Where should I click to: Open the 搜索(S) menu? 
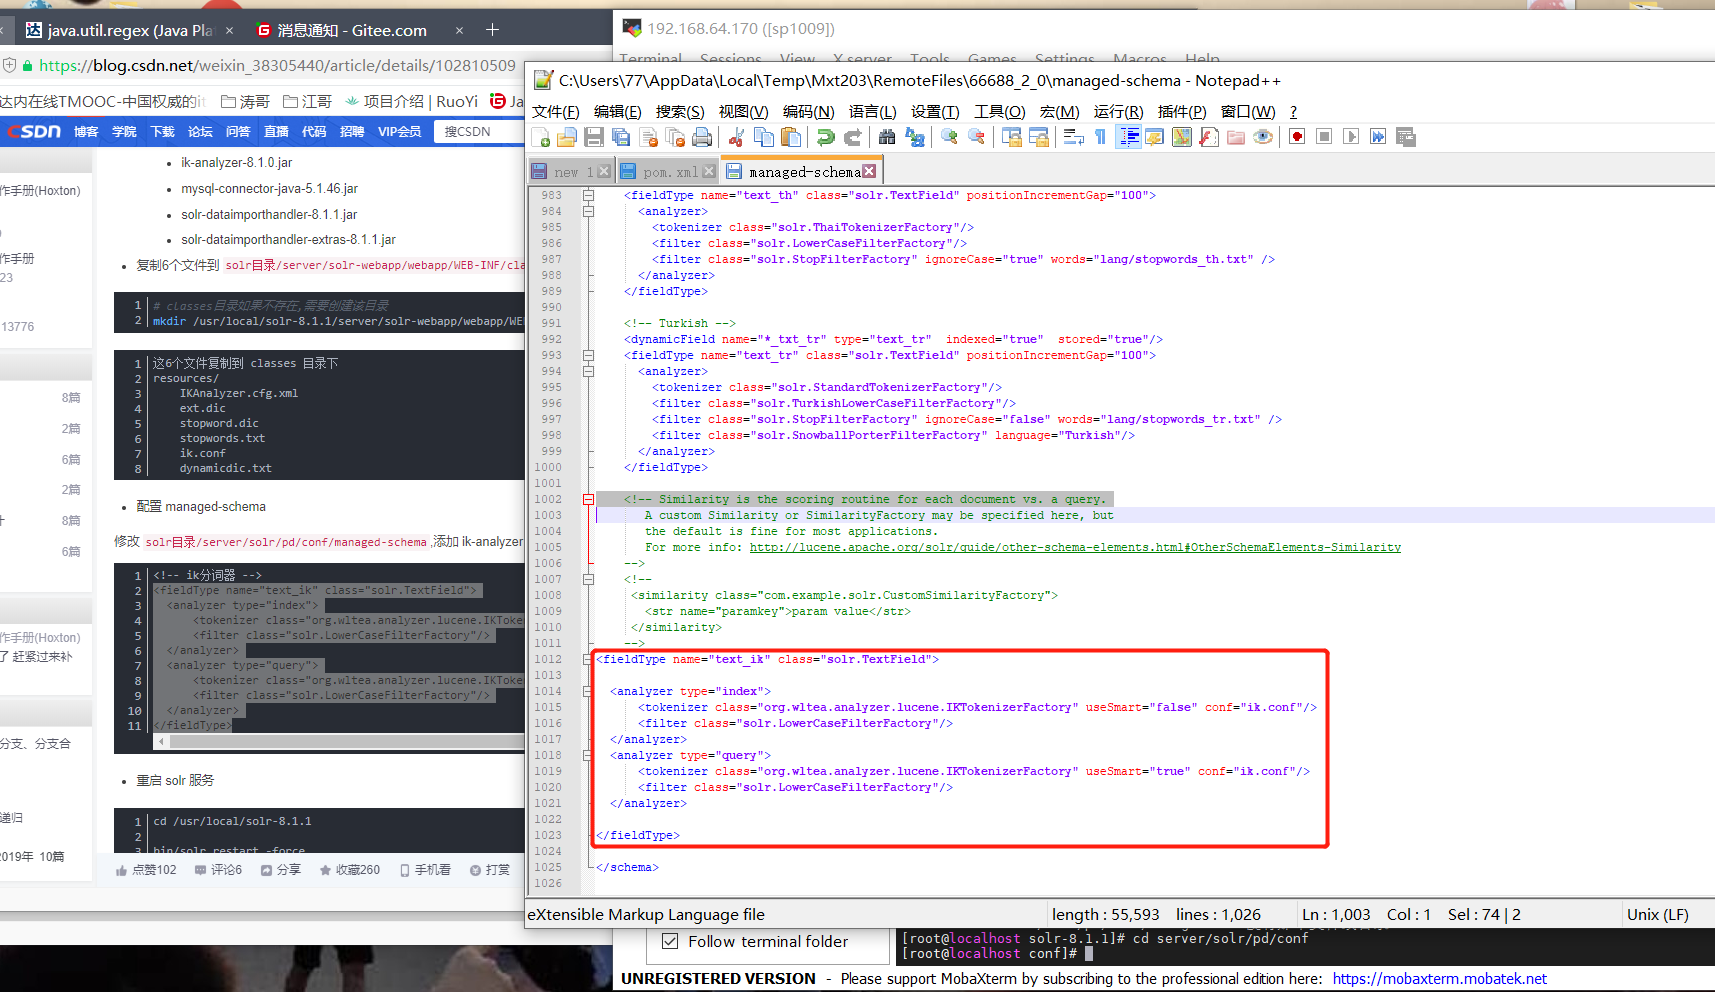click(x=680, y=111)
